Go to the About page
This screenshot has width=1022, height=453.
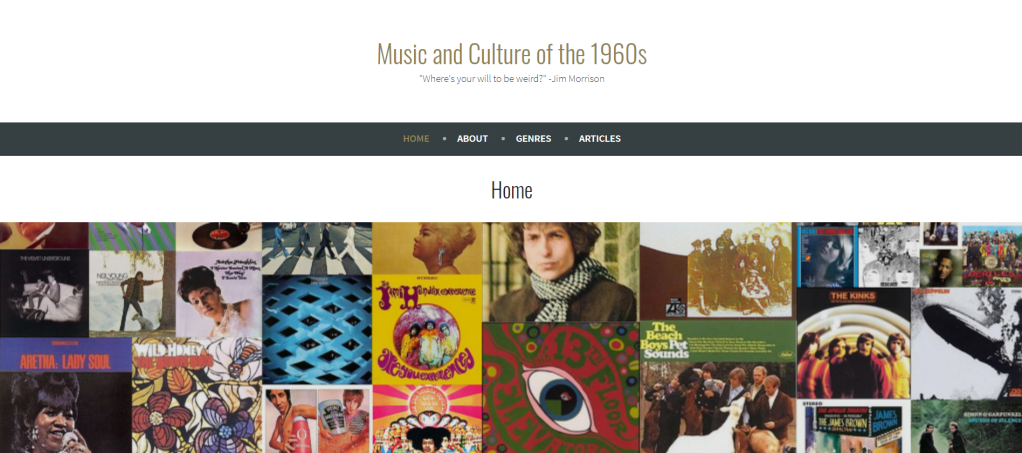click(472, 138)
